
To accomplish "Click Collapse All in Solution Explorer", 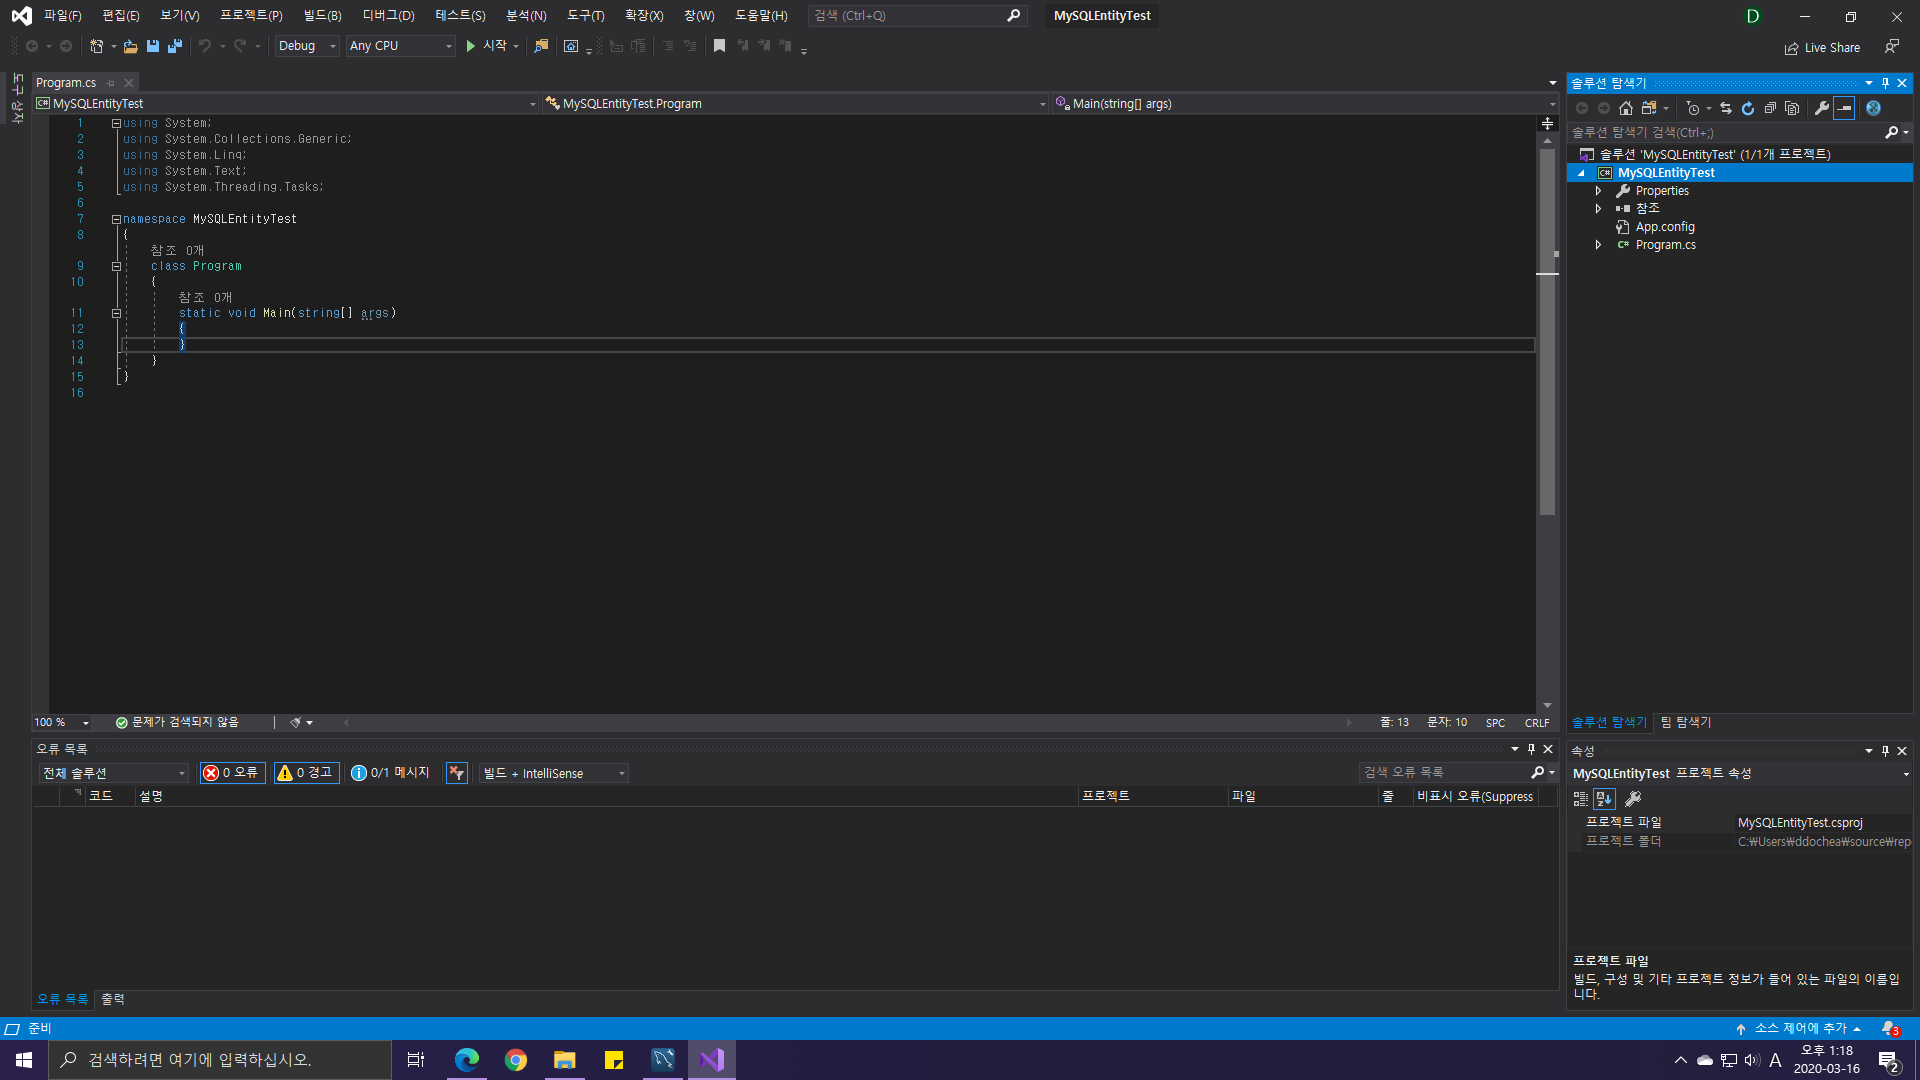I will click(x=1770, y=108).
